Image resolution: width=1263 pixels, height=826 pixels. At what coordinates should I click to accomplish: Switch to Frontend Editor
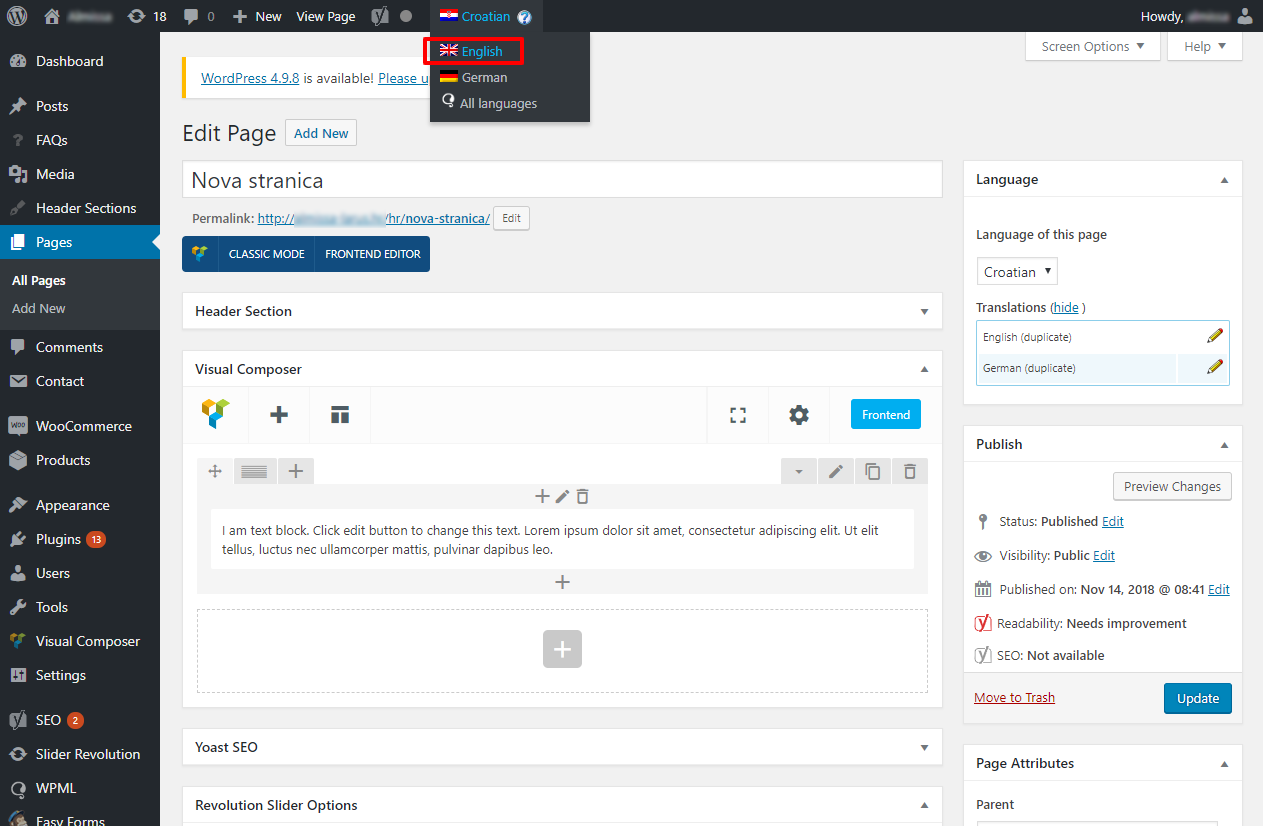point(372,254)
